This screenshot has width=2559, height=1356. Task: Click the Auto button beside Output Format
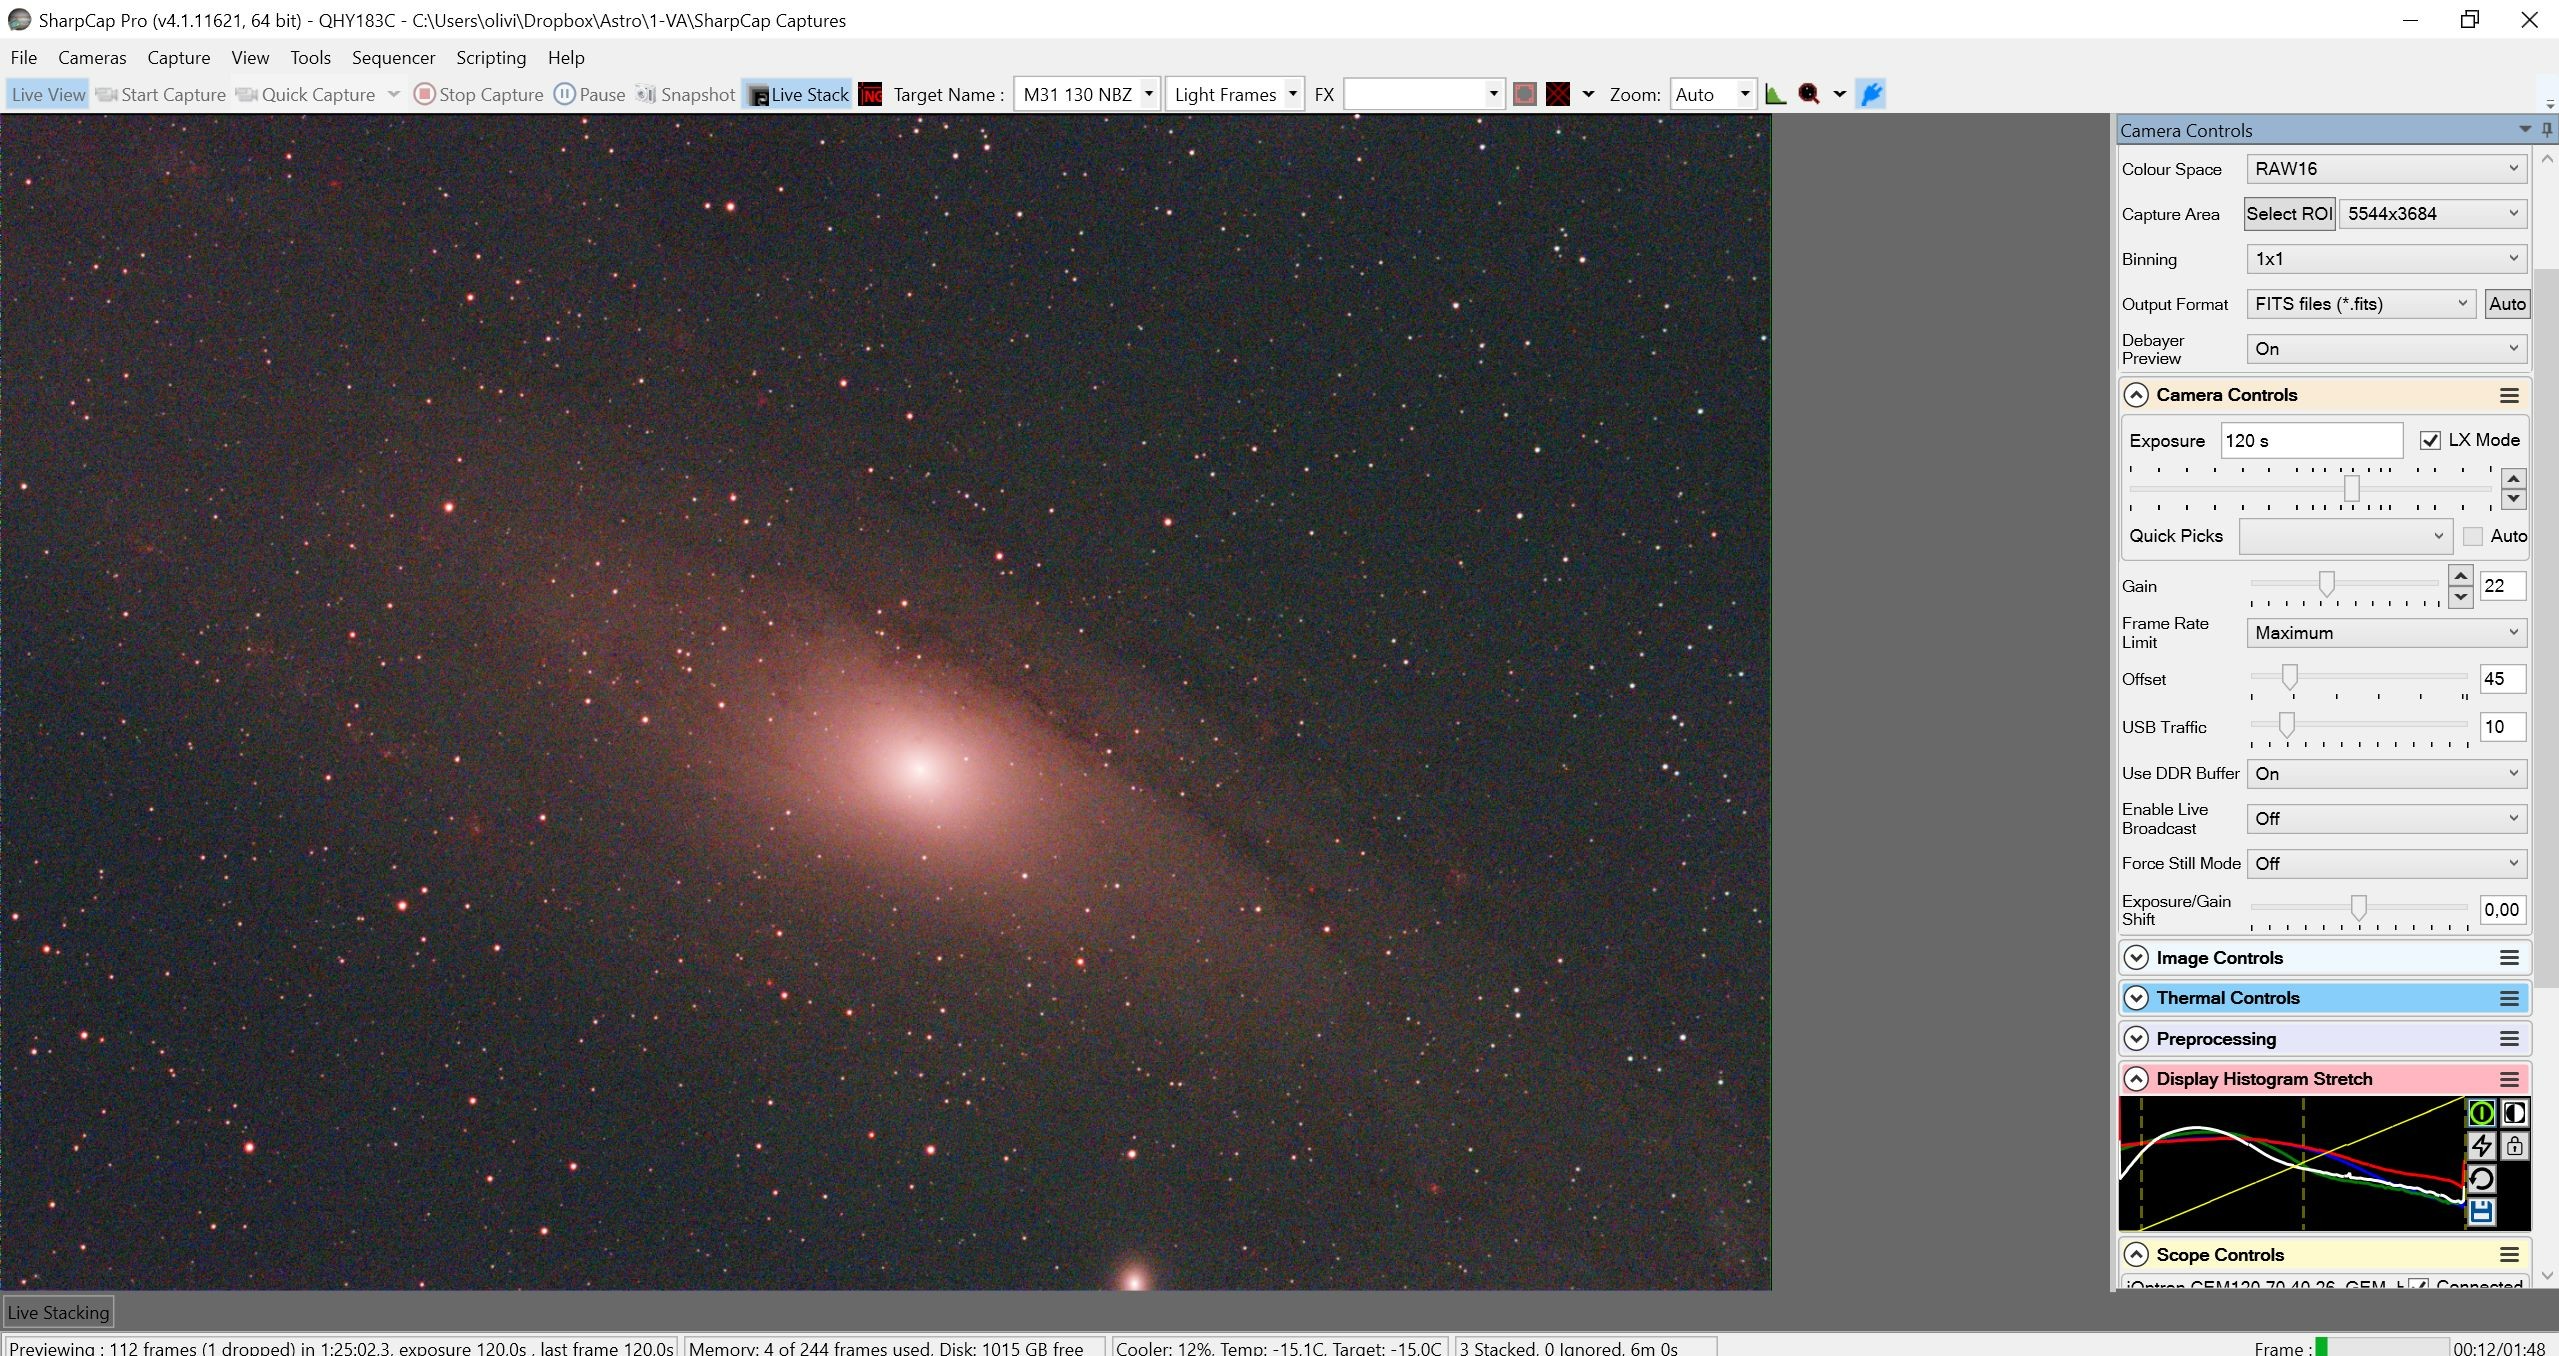point(2507,304)
